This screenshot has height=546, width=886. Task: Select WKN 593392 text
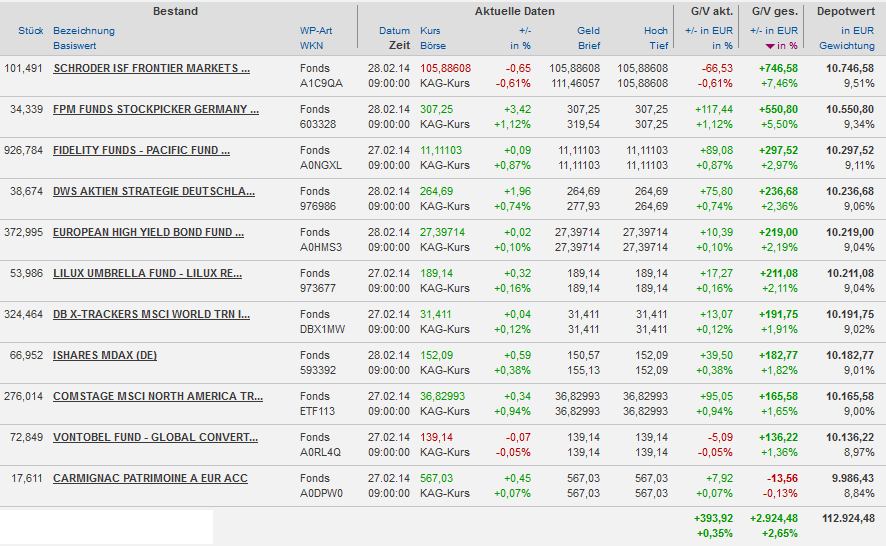(318, 370)
